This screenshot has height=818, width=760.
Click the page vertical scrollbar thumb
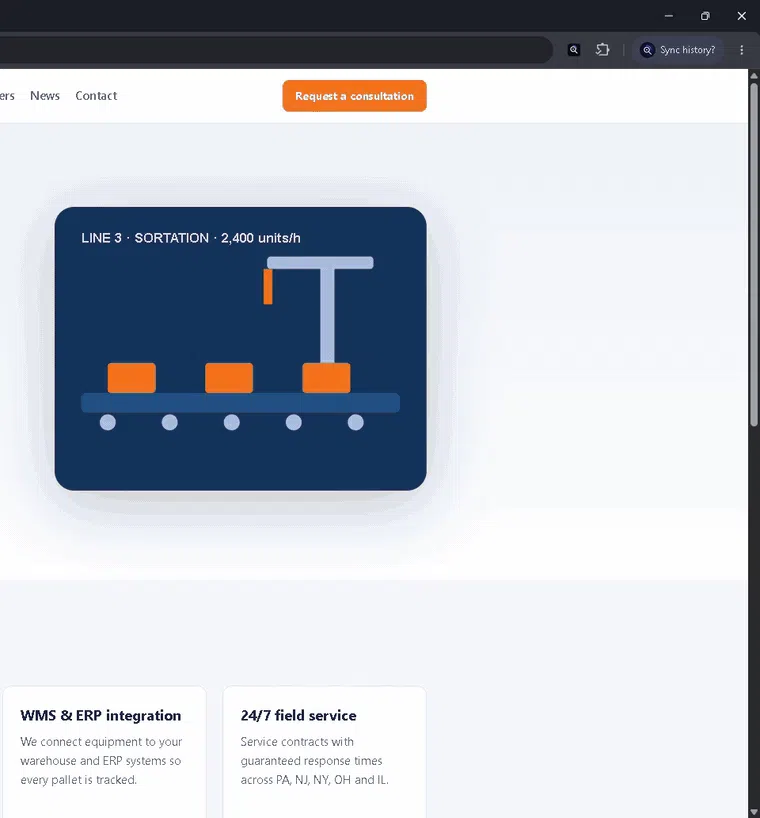tap(754, 255)
